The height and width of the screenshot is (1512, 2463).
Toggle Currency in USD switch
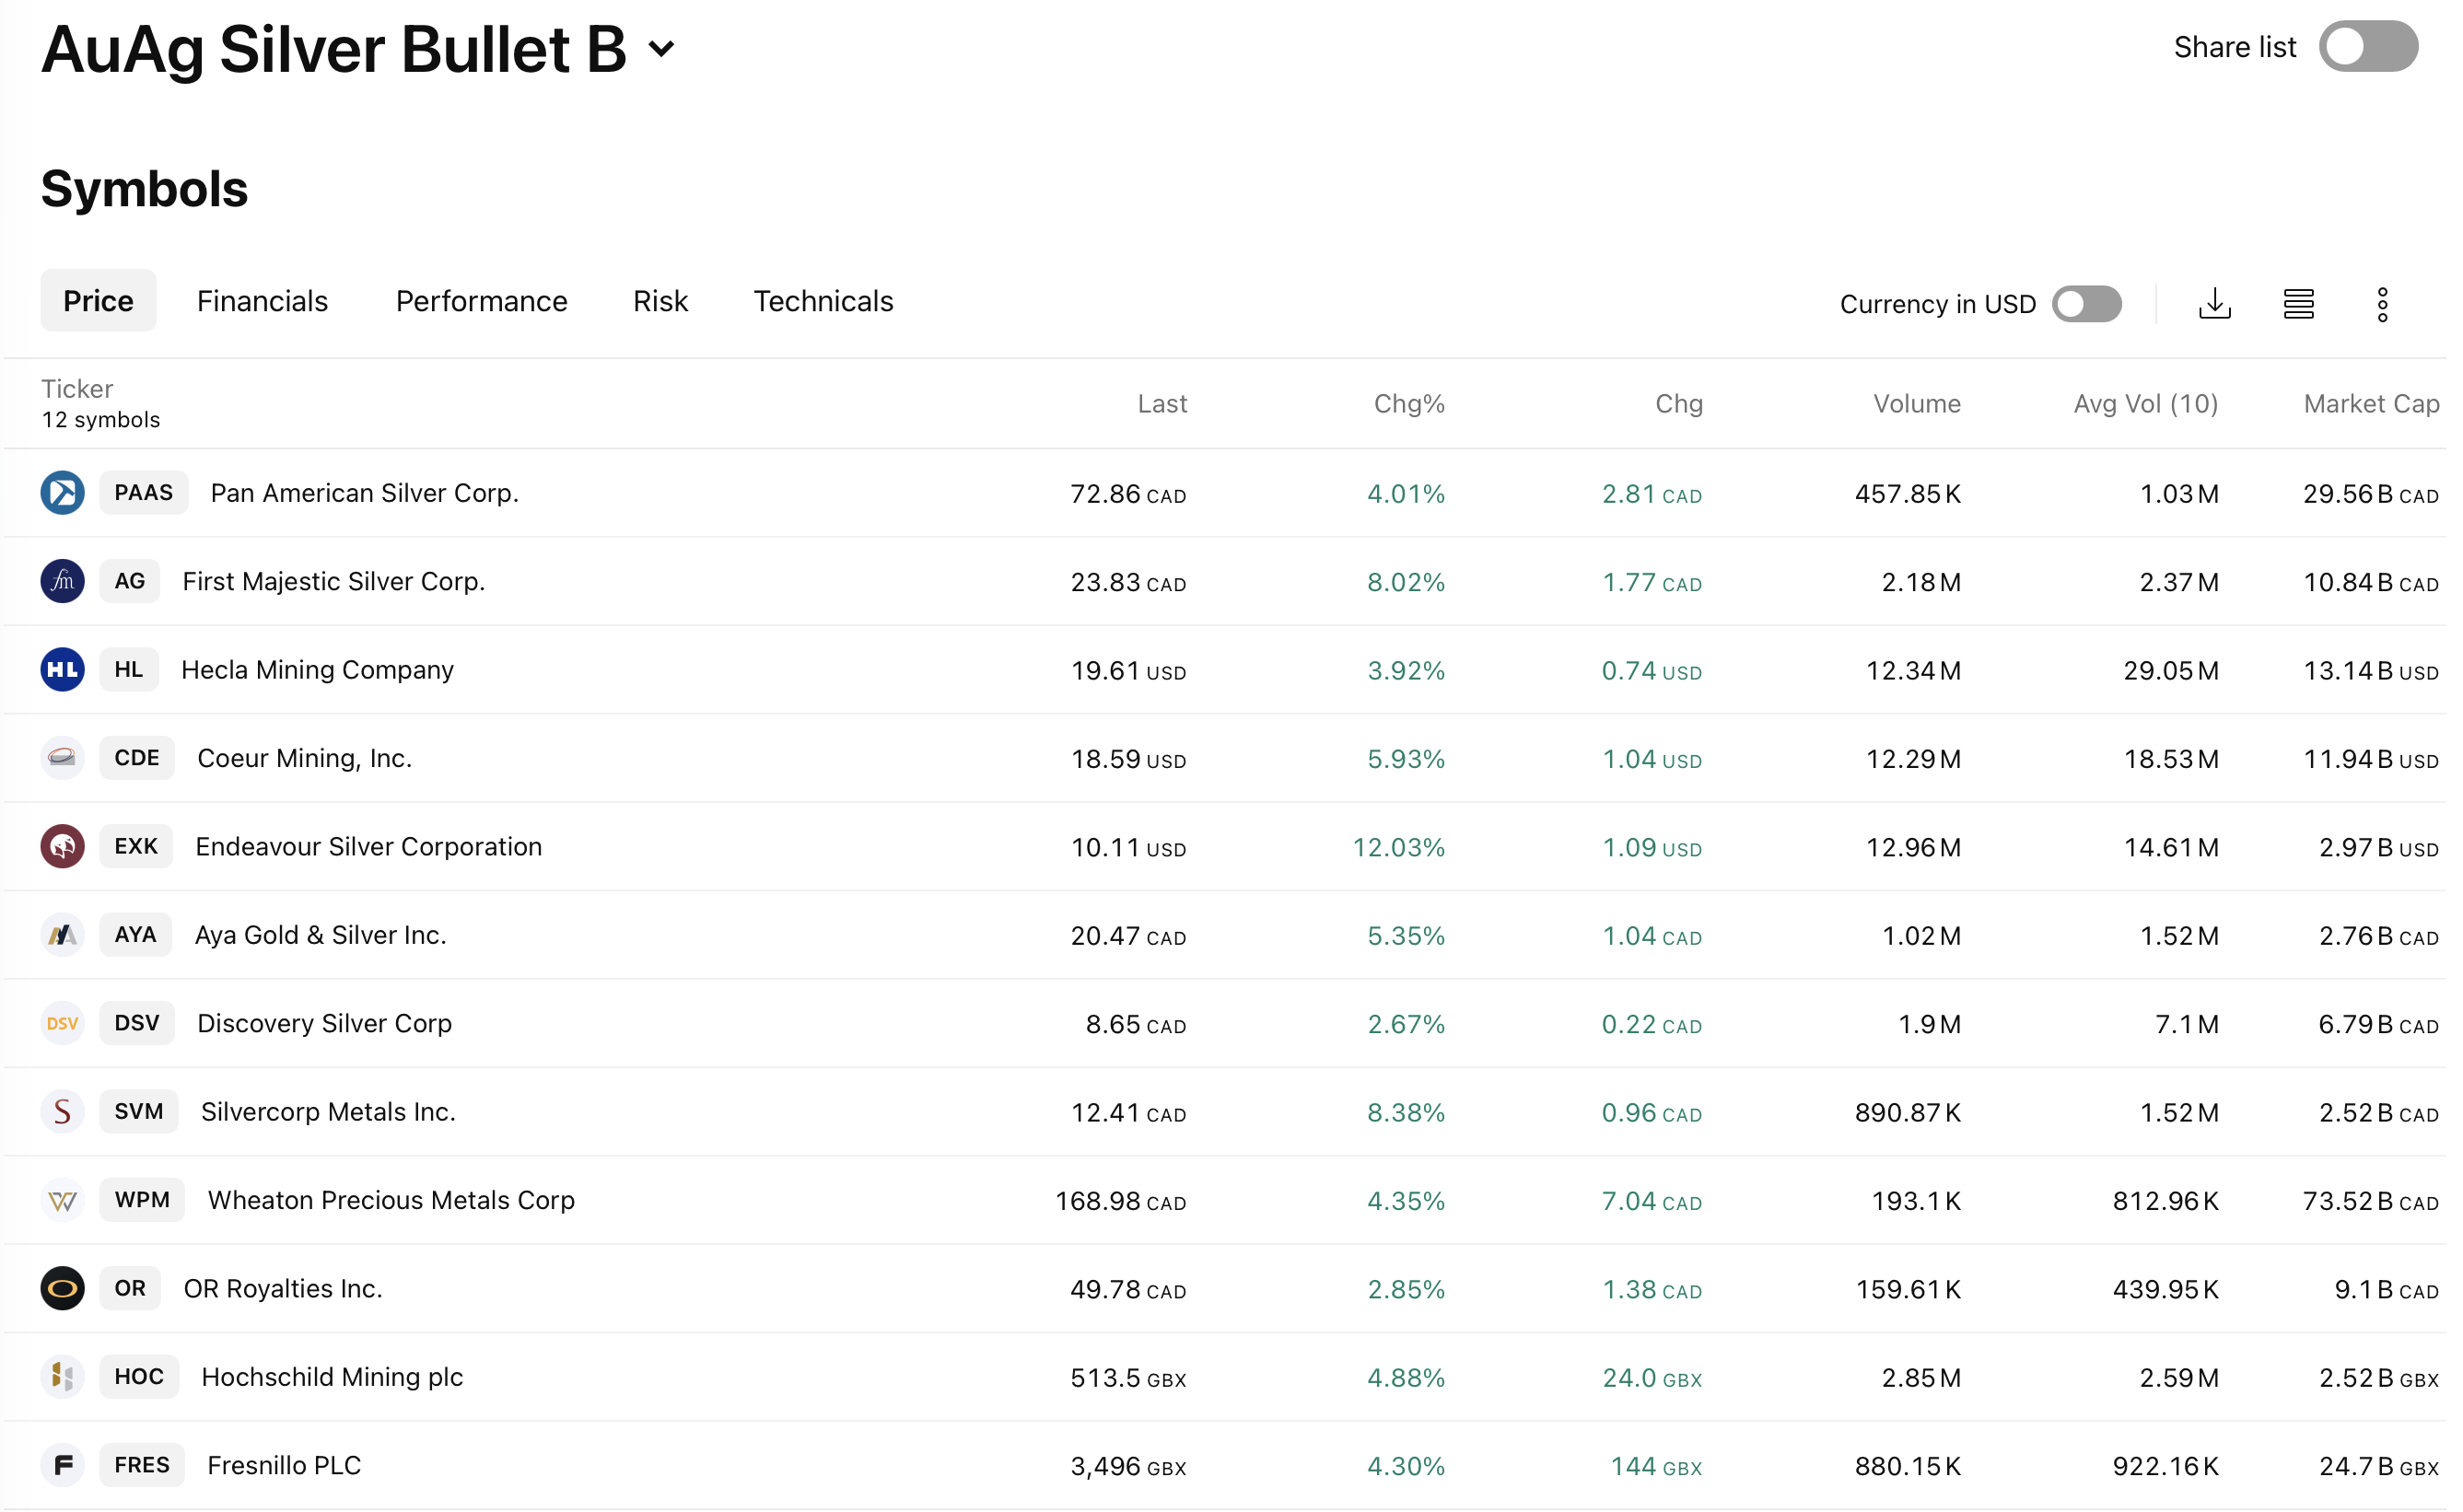(x=2086, y=304)
